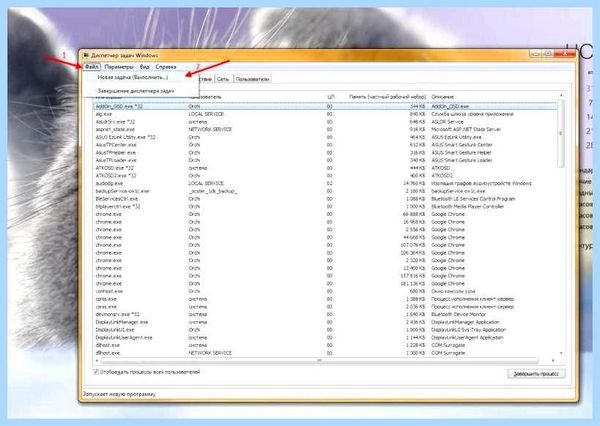
Task: Click the Завершить процесс button
Action: [x=536, y=374]
